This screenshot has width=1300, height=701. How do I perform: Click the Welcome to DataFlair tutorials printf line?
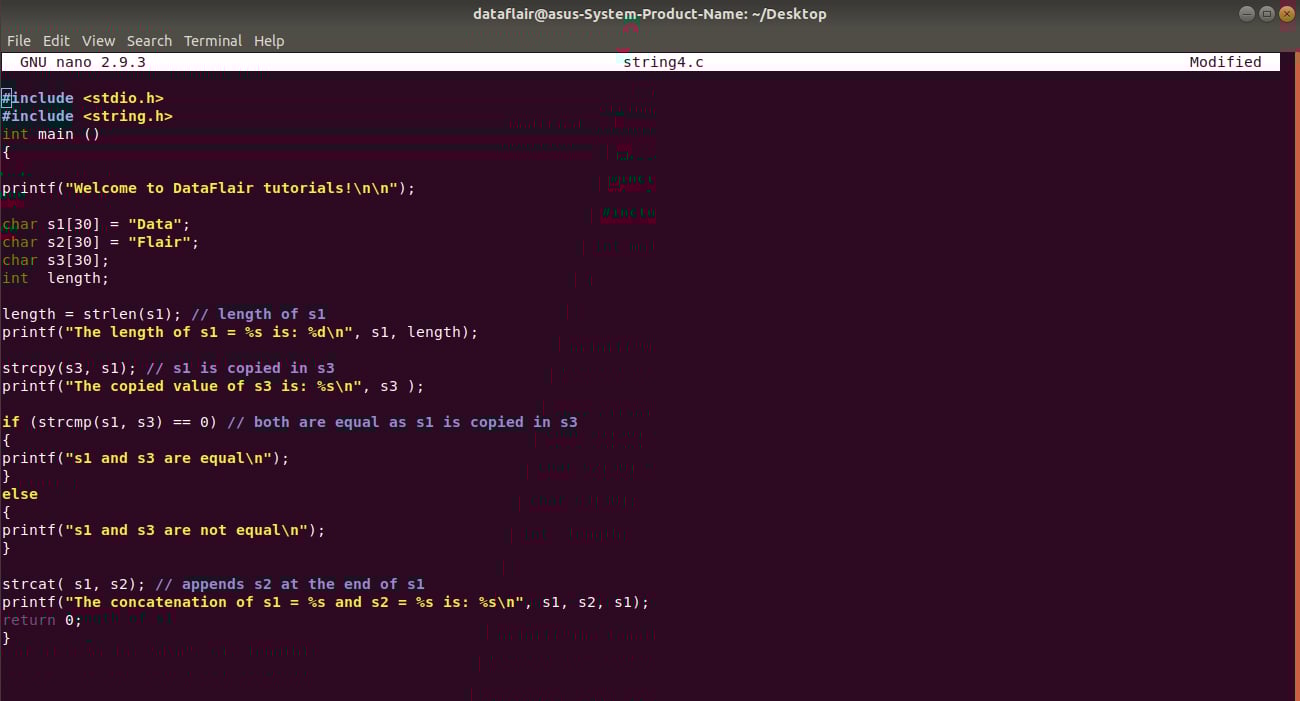[208, 188]
